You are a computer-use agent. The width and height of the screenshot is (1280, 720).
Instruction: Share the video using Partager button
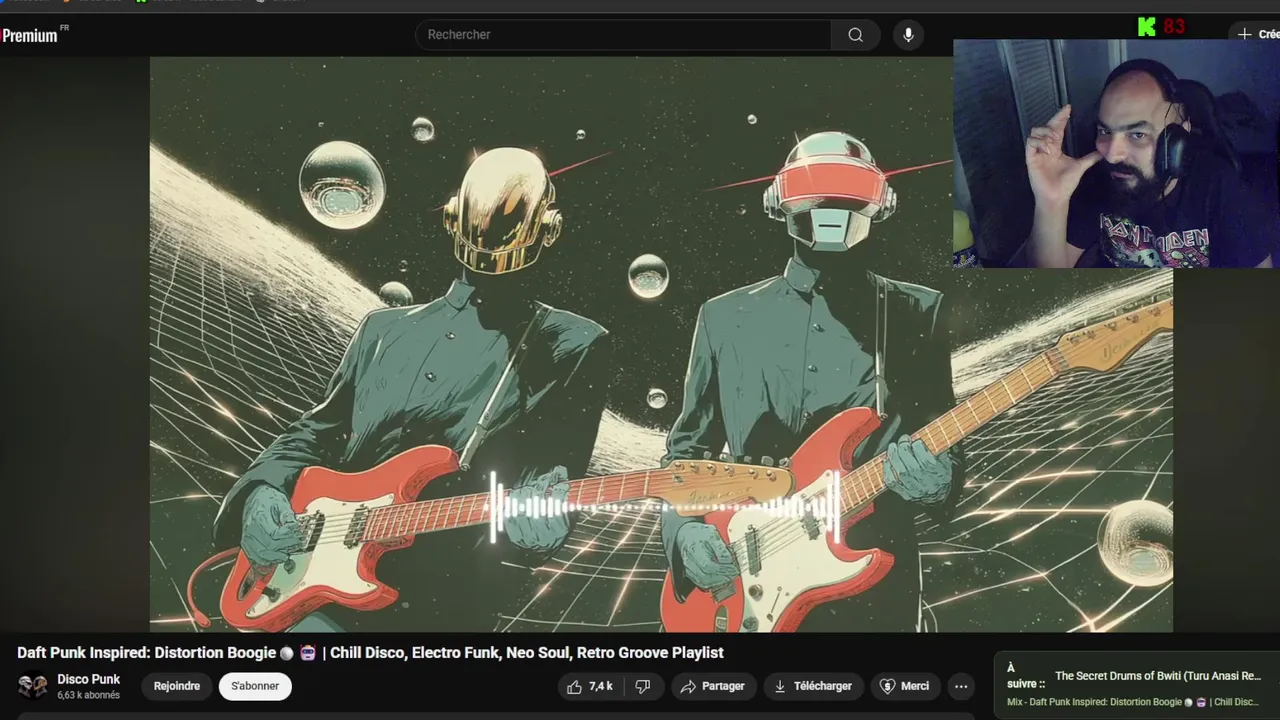tap(712, 686)
